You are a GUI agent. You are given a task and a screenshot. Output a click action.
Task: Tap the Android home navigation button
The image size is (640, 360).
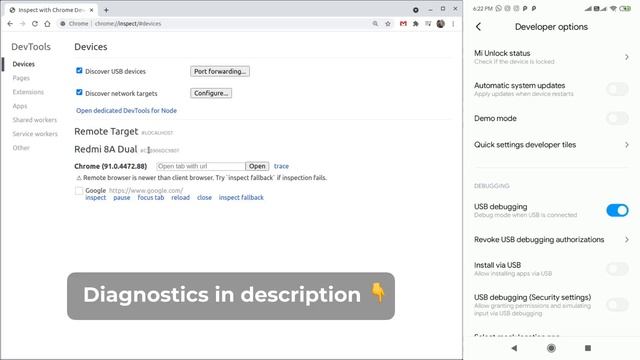[x=551, y=348]
